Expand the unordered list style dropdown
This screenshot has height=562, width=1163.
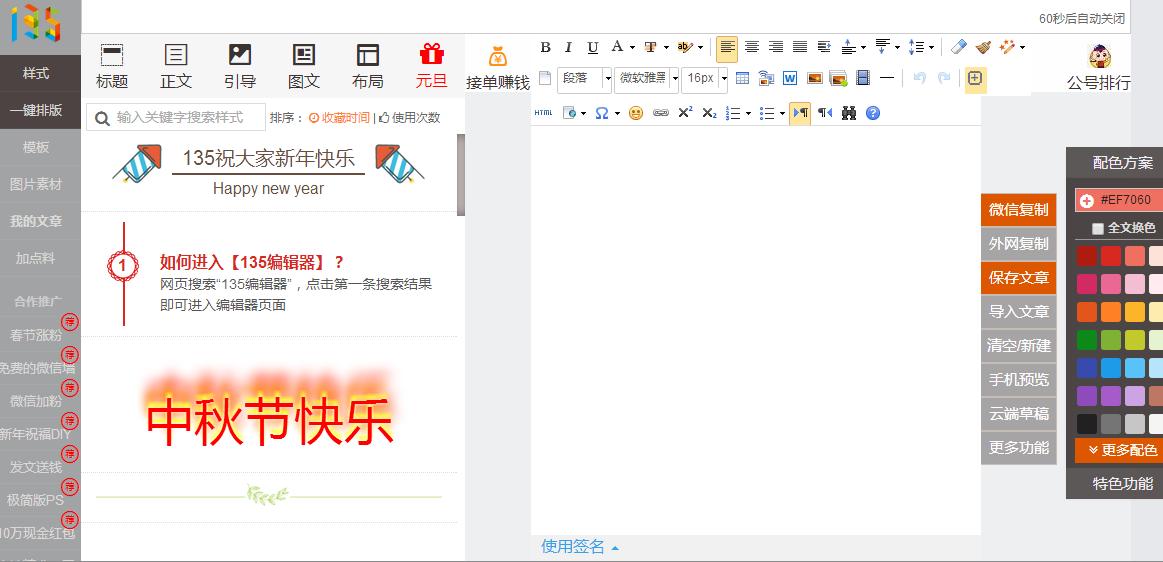tap(781, 113)
